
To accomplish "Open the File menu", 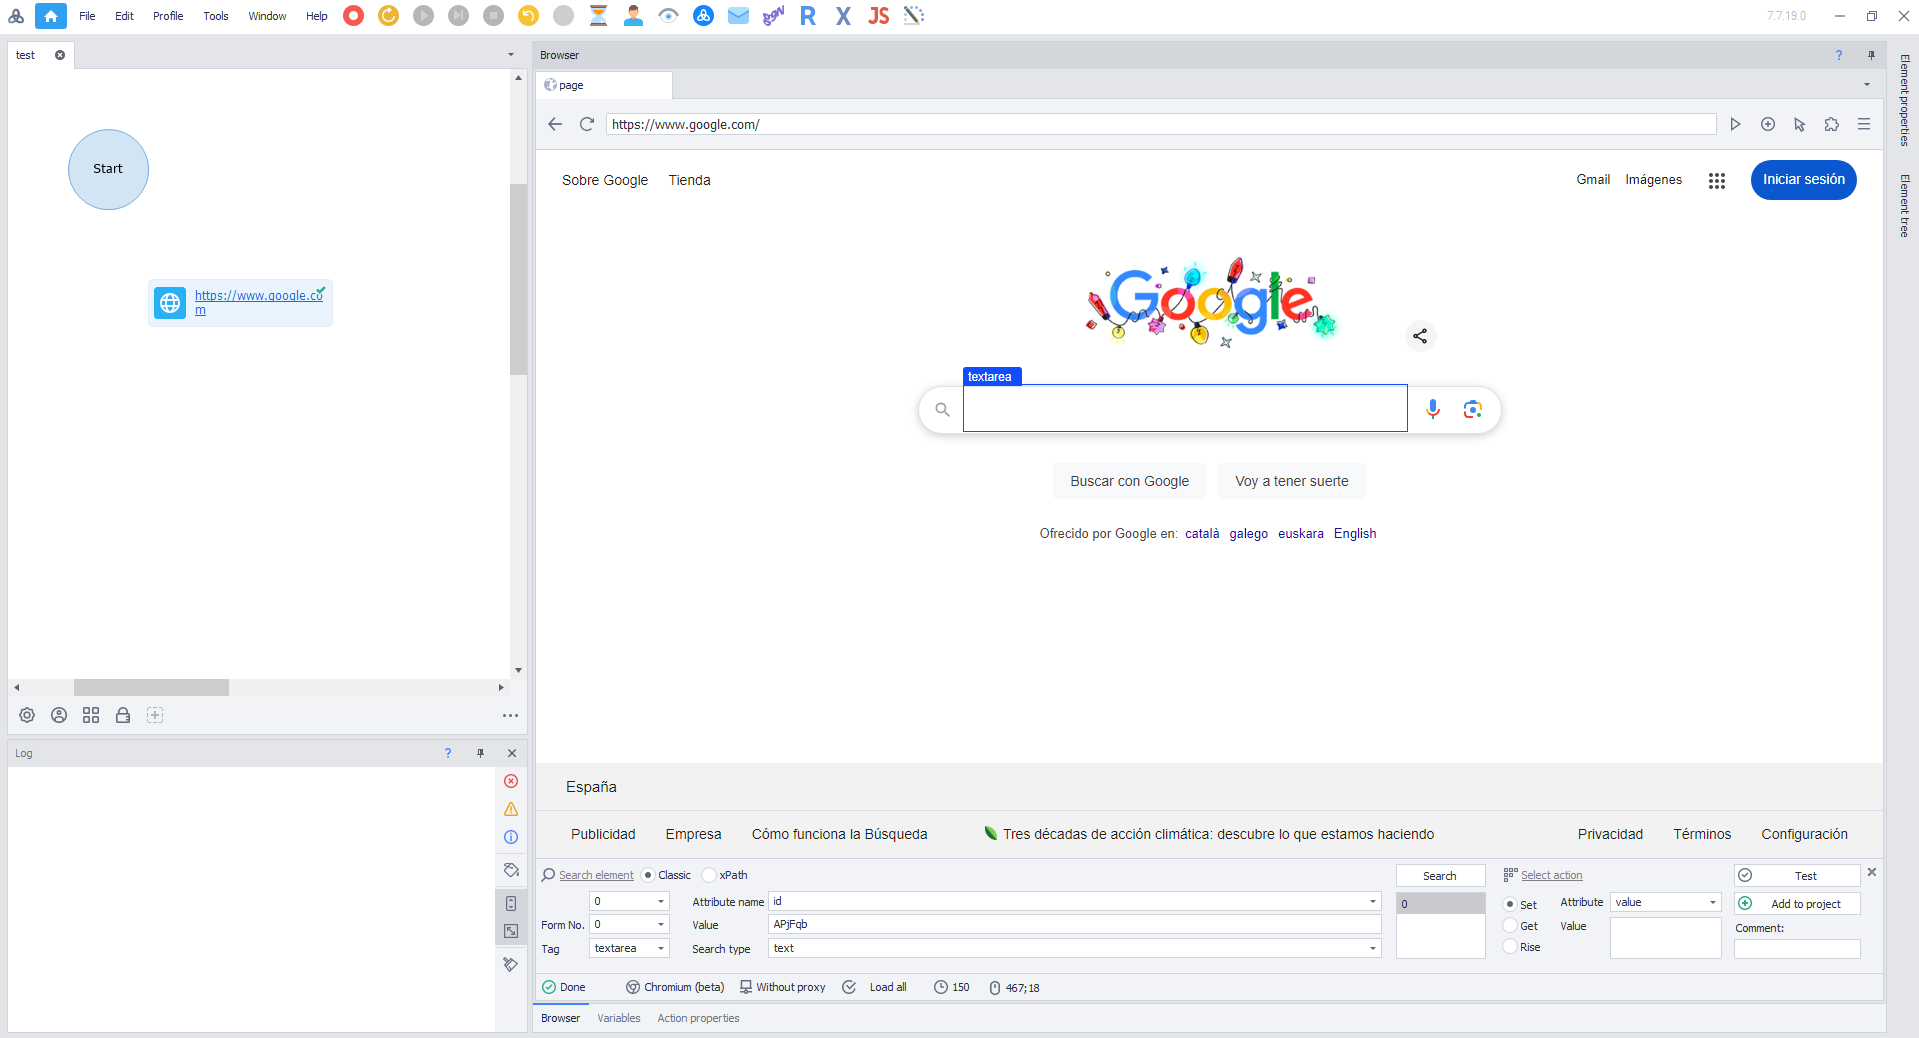I will click(88, 16).
